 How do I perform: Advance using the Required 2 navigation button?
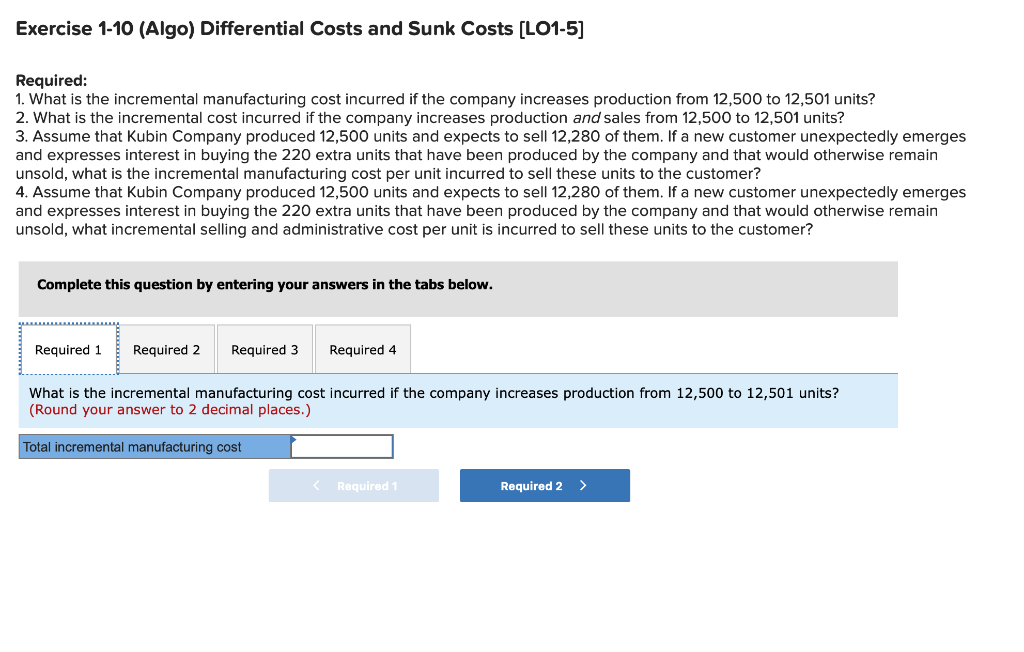(544, 485)
